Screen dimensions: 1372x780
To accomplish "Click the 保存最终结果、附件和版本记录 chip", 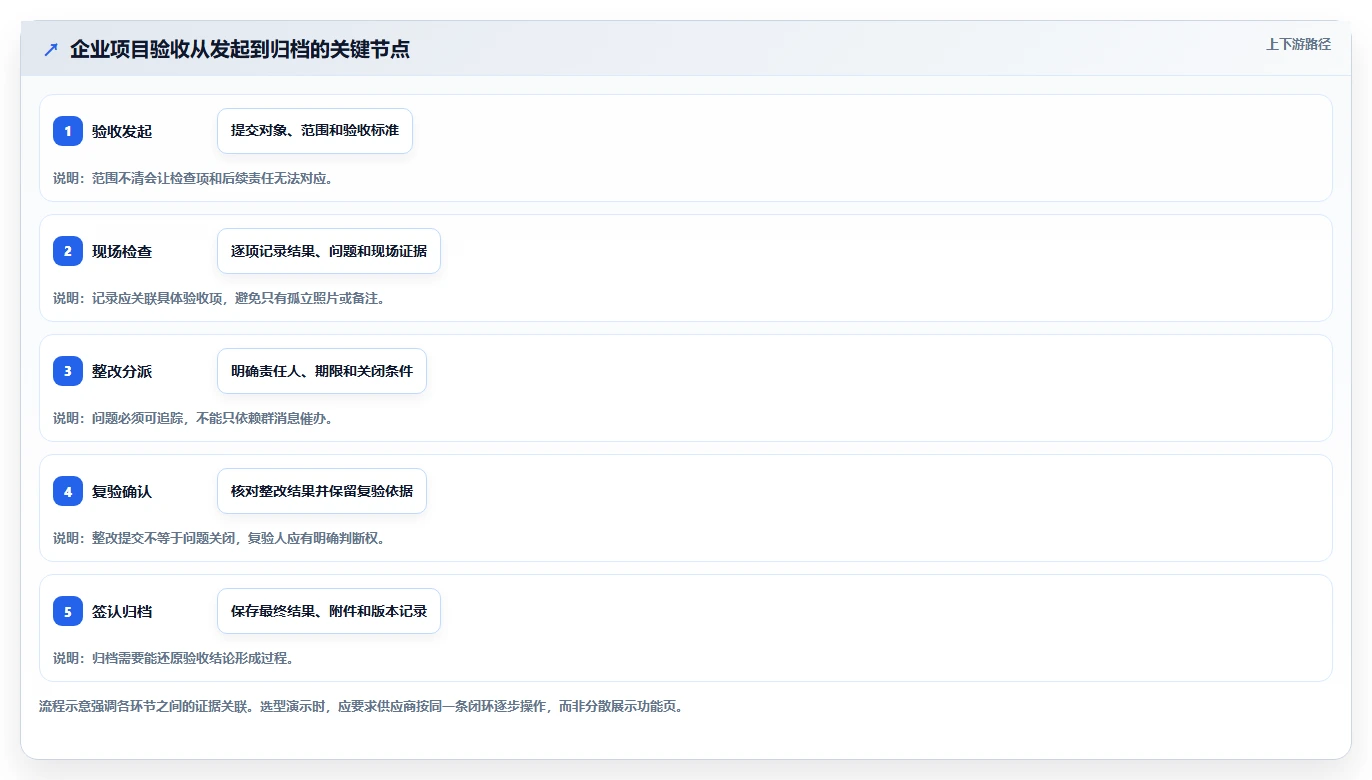I will (329, 611).
